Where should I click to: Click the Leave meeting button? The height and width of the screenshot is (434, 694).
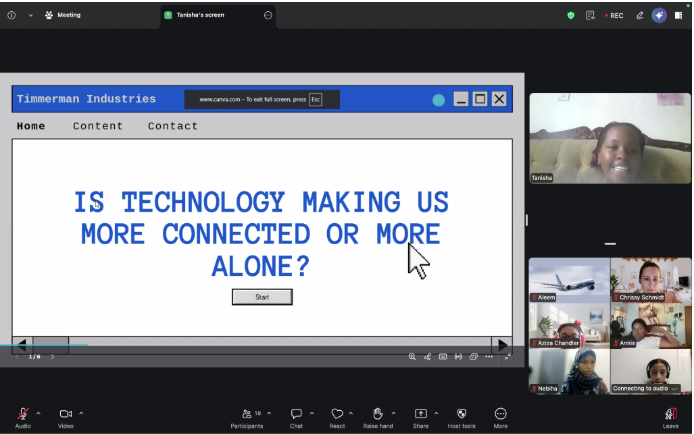click(x=671, y=418)
